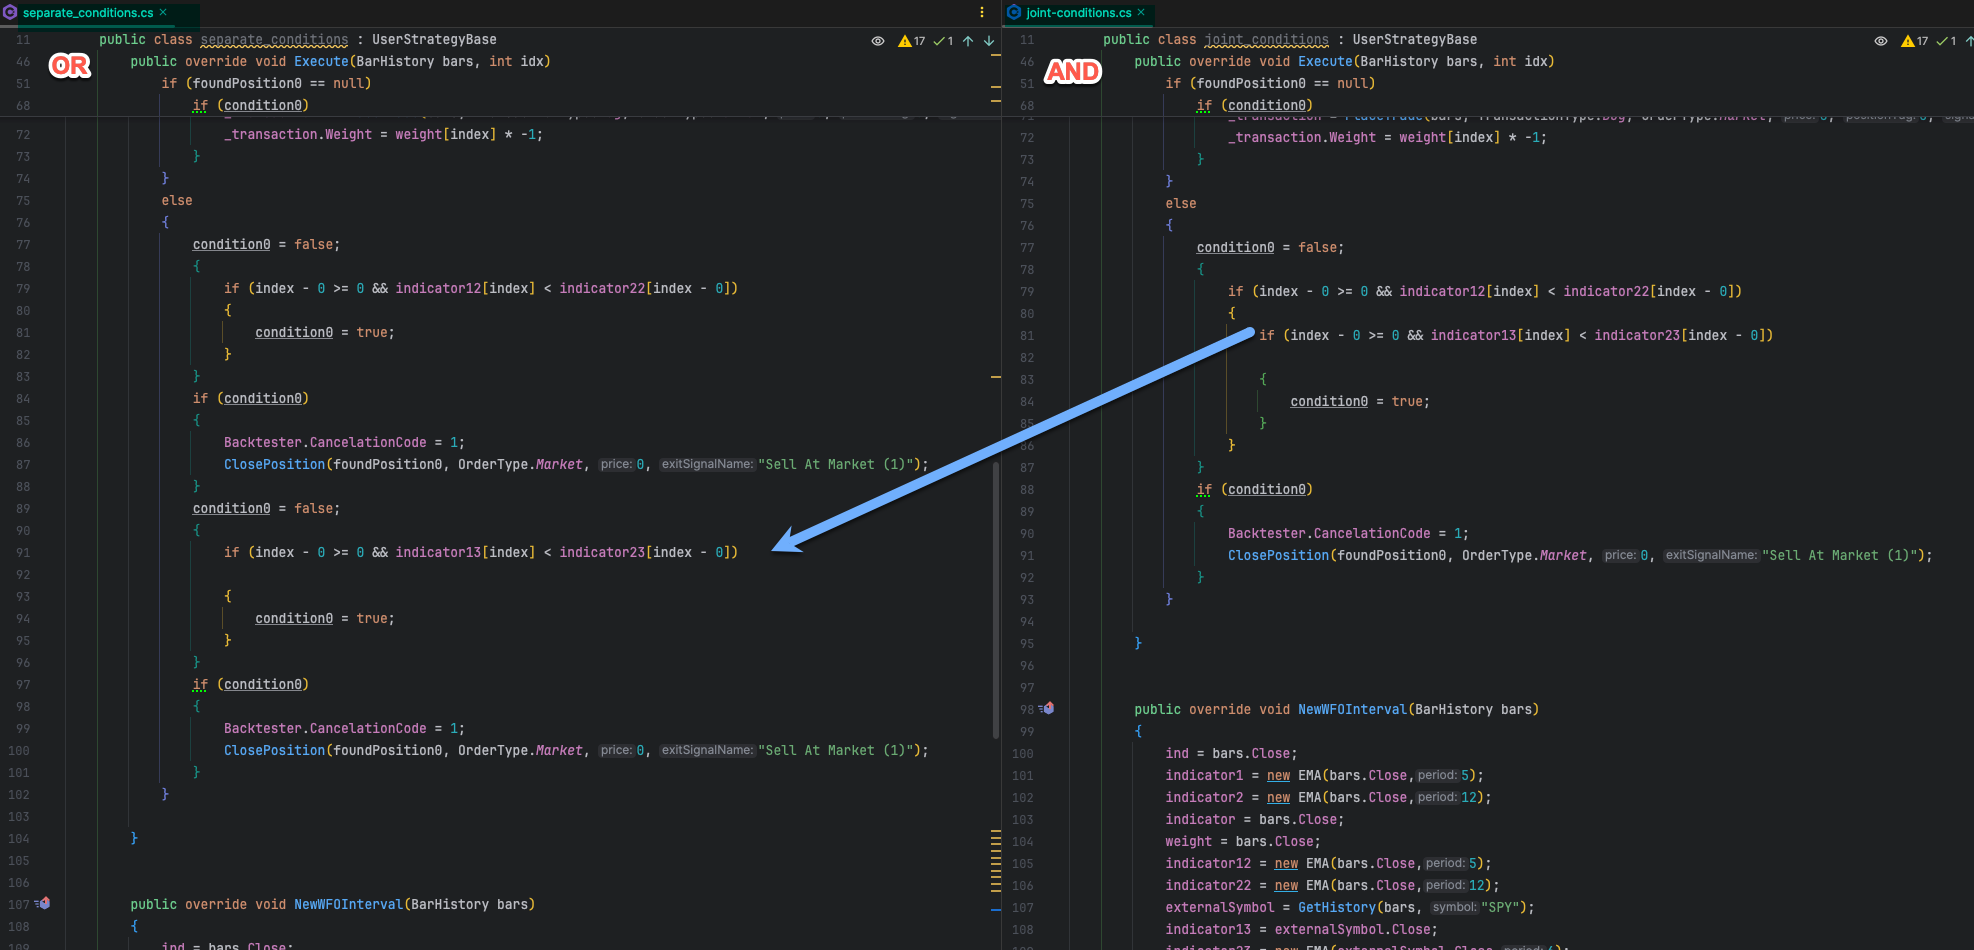Toggle the eye highlighting icon in right editor
The width and height of the screenshot is (1974, 950).
coord(1881,41)
